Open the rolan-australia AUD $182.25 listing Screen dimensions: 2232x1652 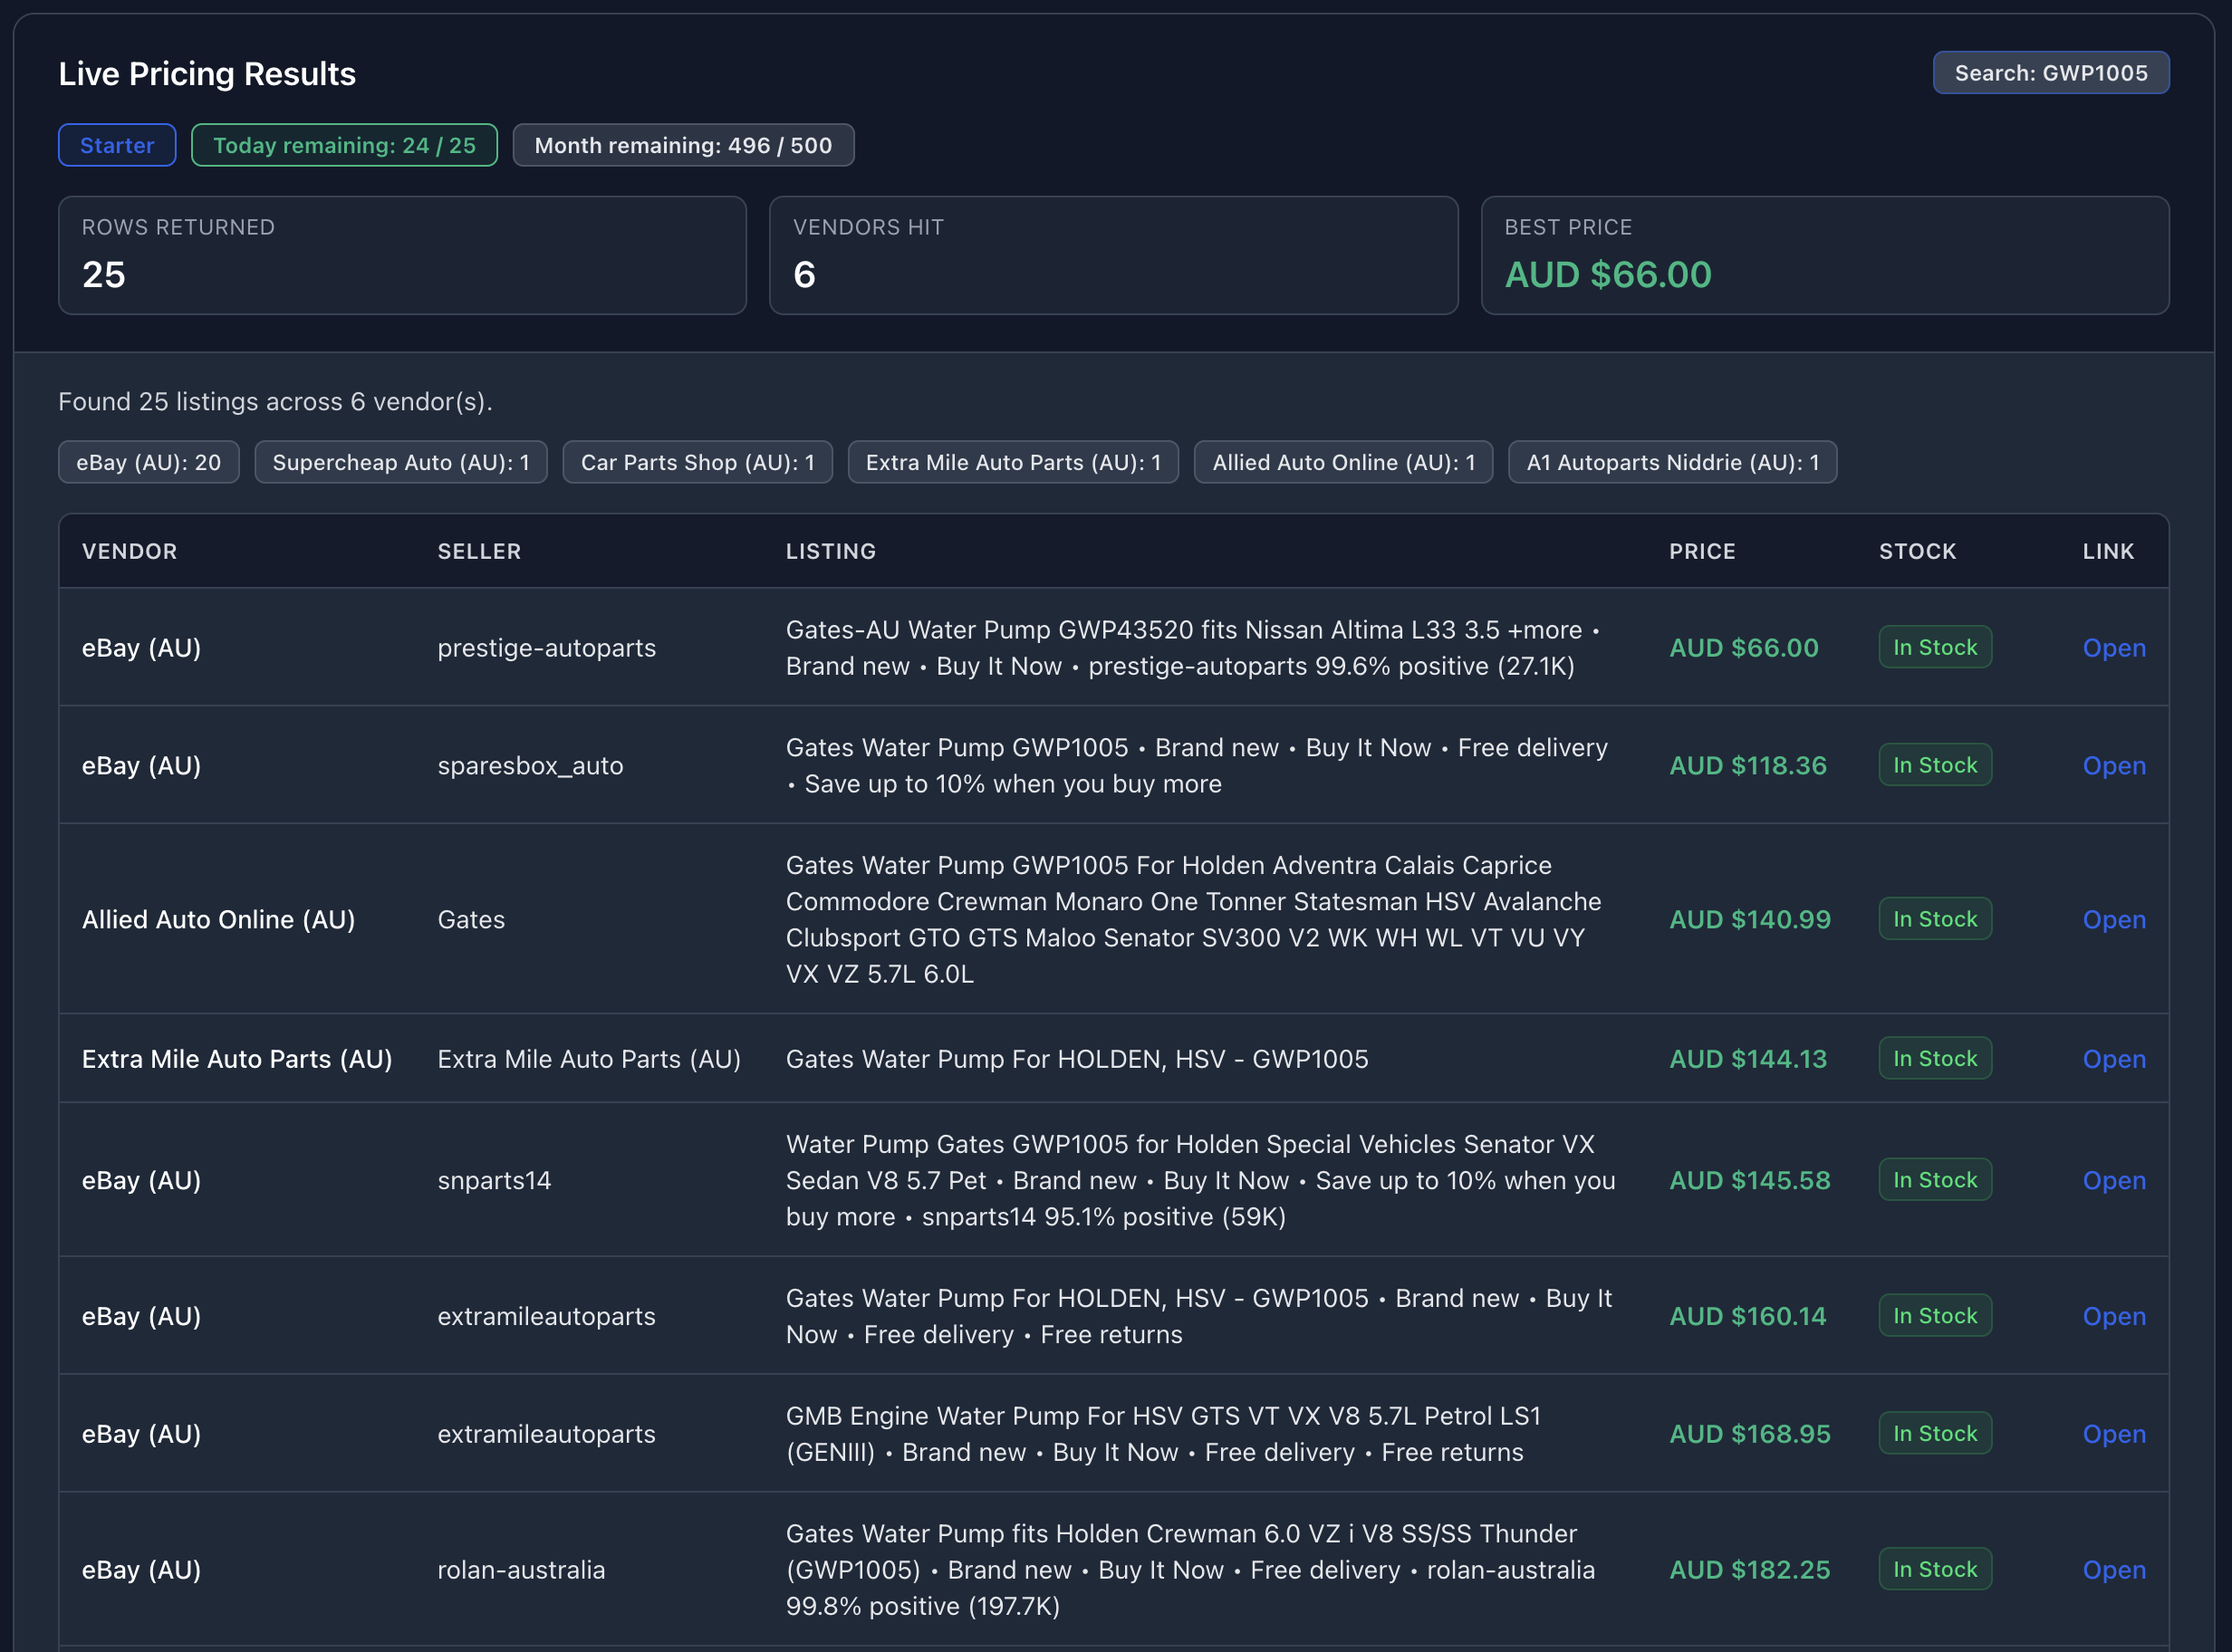tap(2113, 1571)
